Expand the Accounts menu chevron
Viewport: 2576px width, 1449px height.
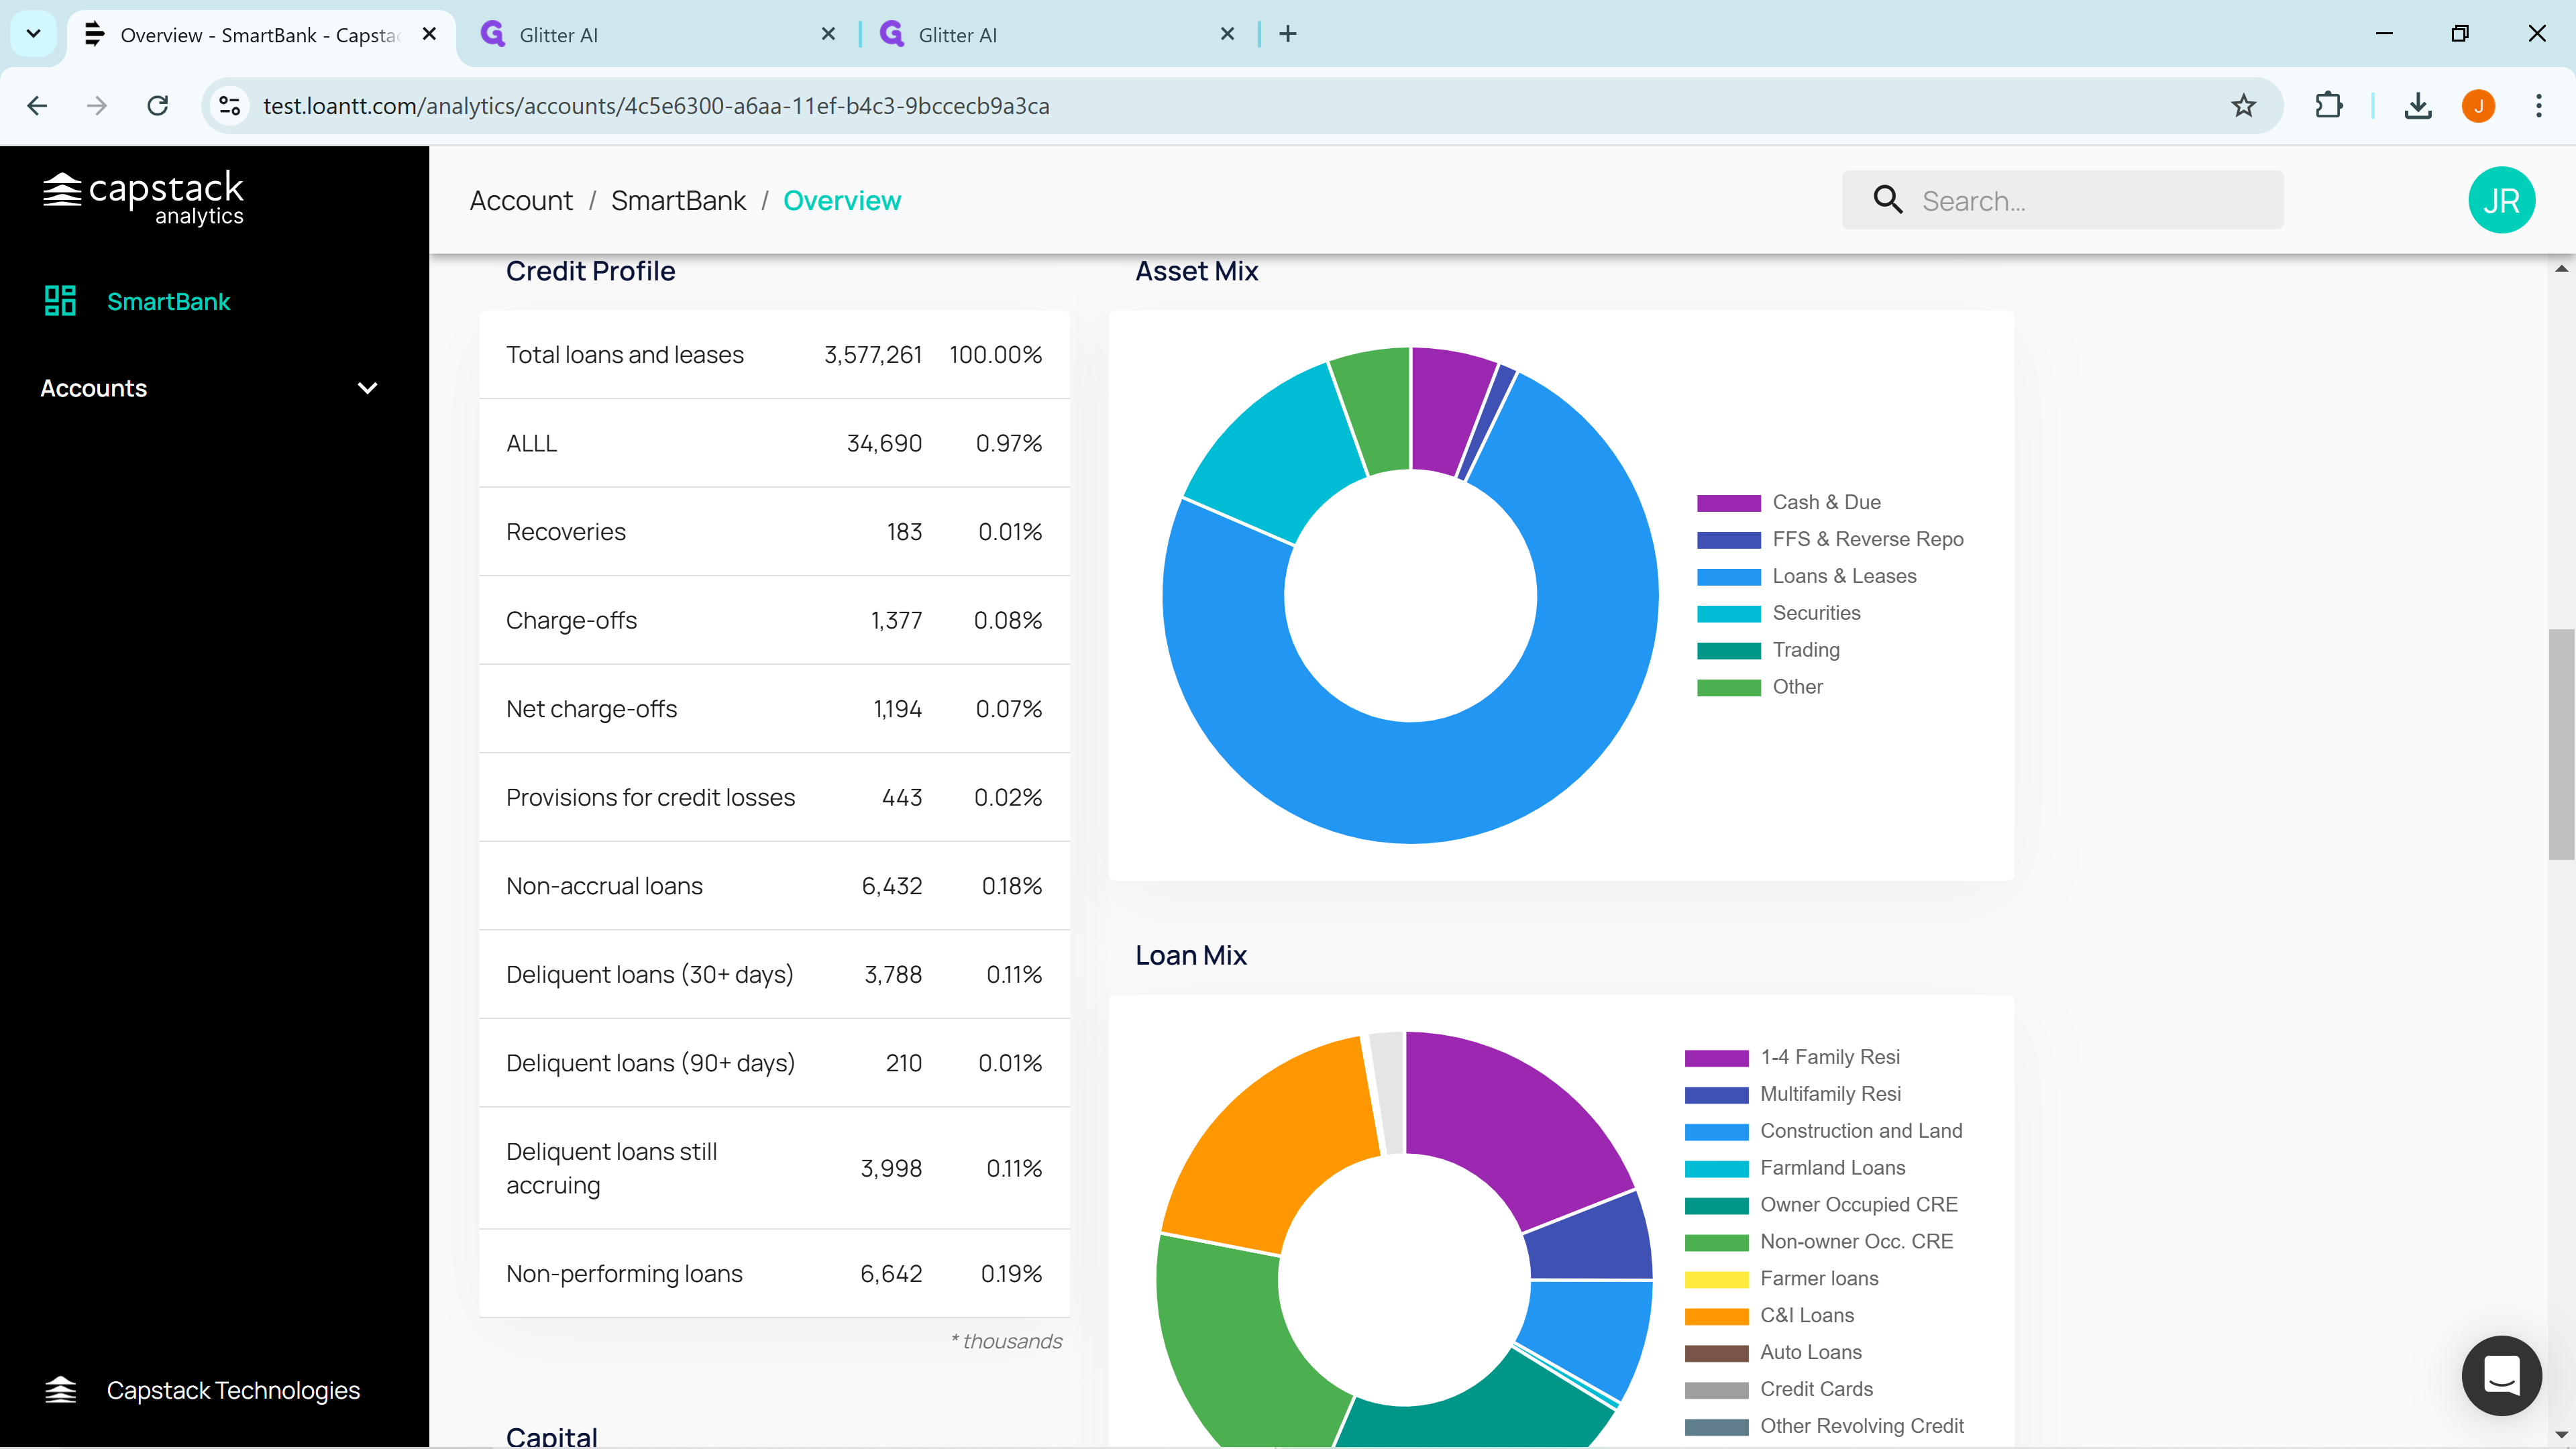tap(367, 388)
